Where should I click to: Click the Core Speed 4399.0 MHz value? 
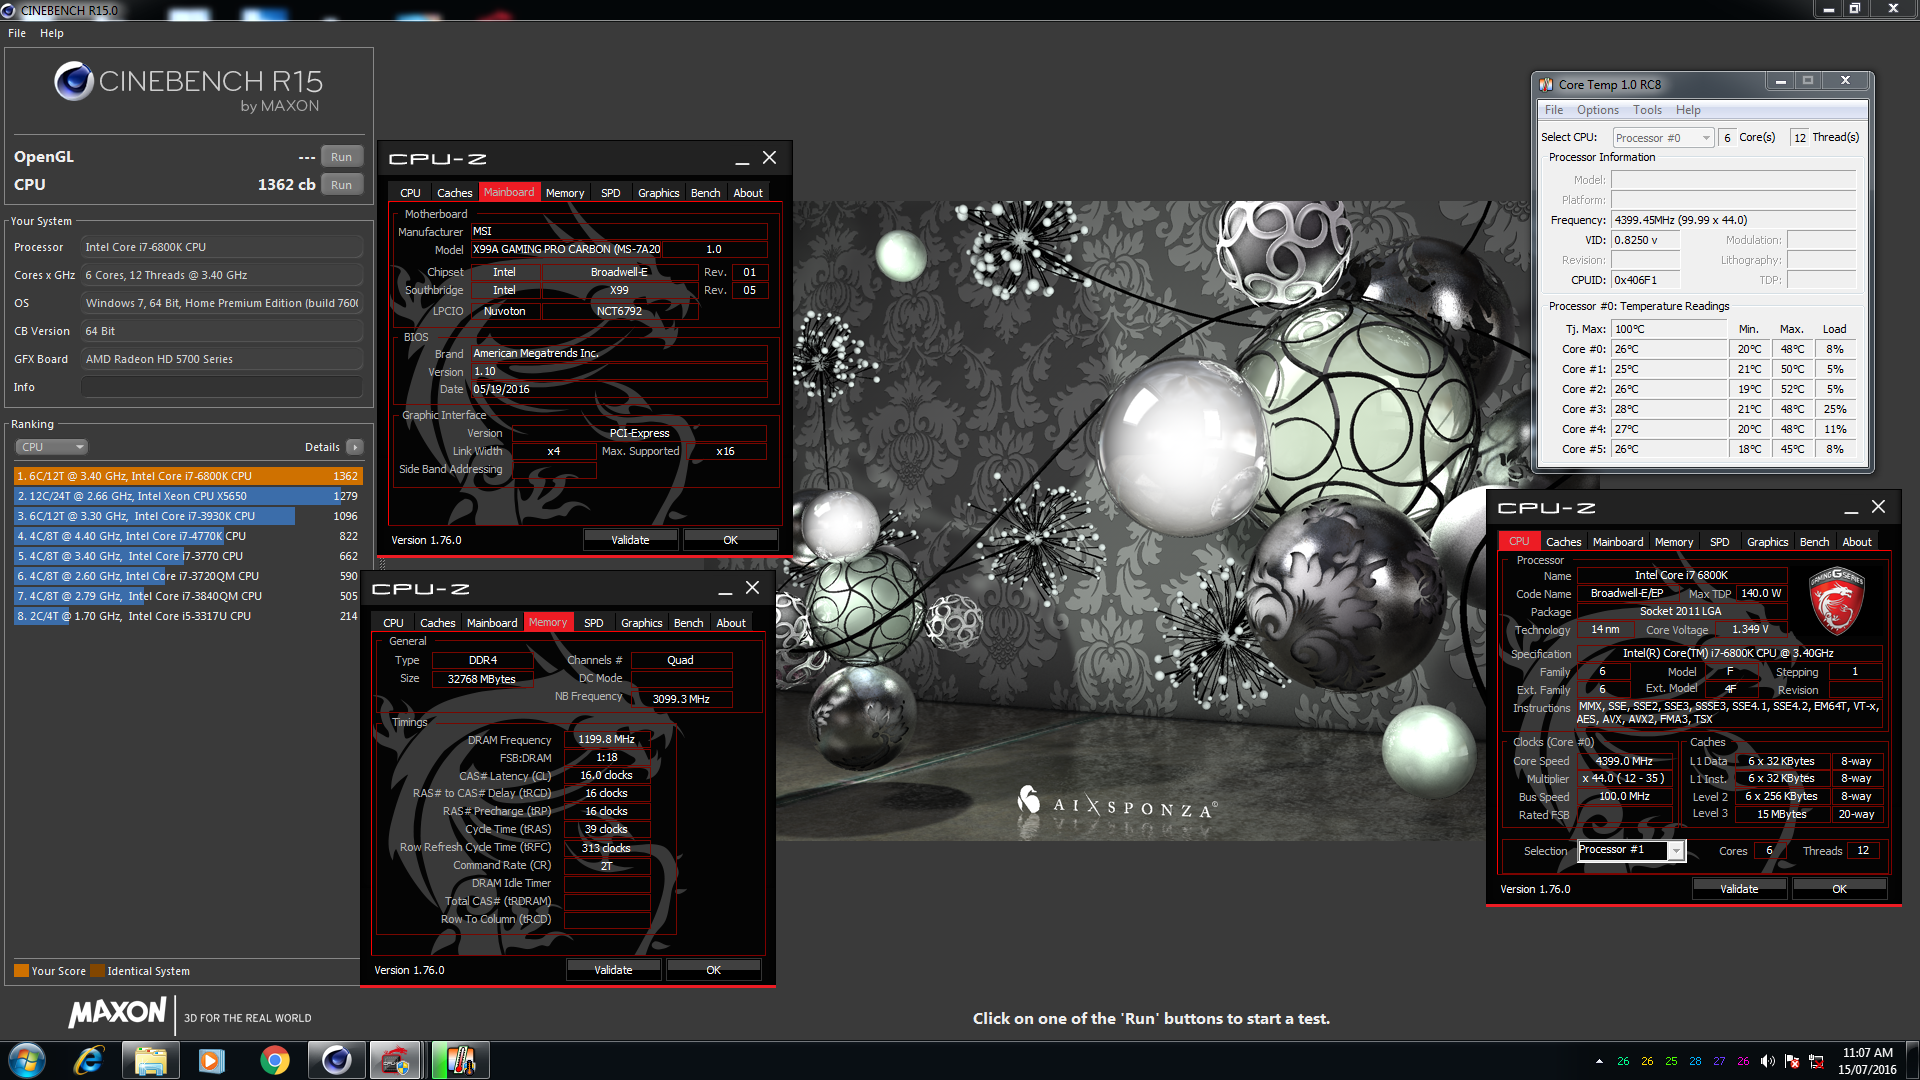[x=1625, y=761]
